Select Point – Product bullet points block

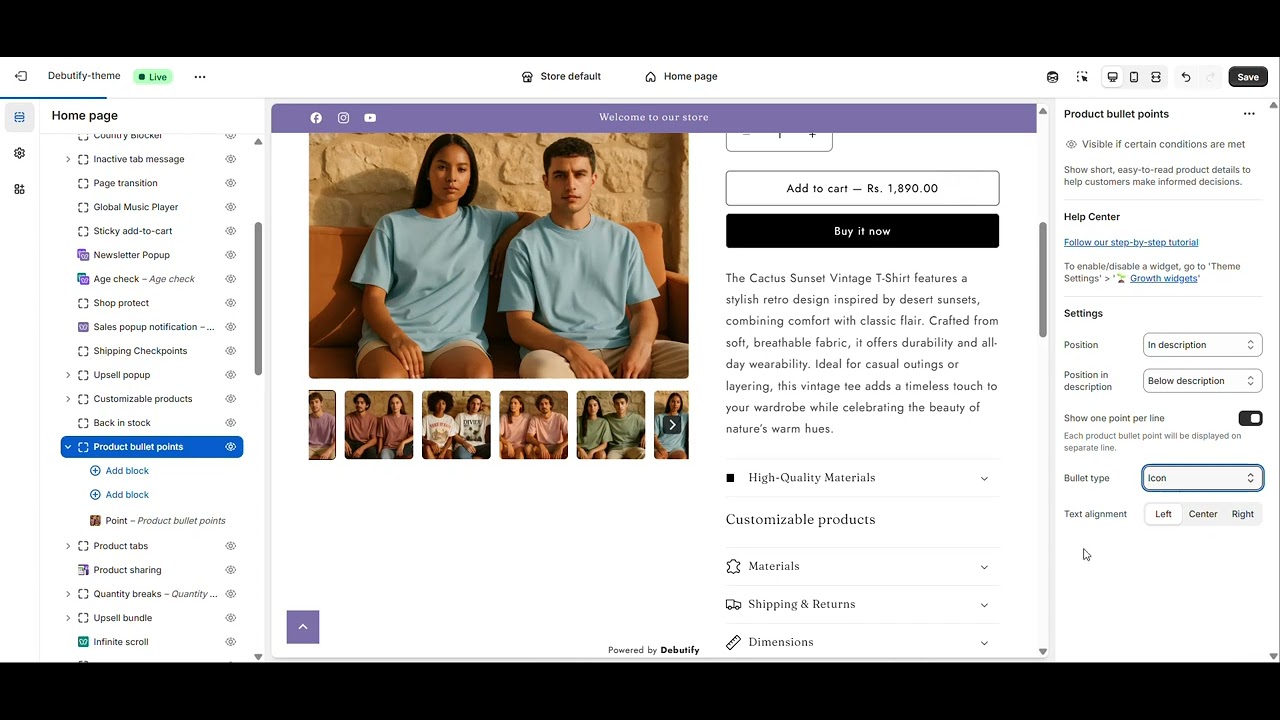[x=157, y=521]
